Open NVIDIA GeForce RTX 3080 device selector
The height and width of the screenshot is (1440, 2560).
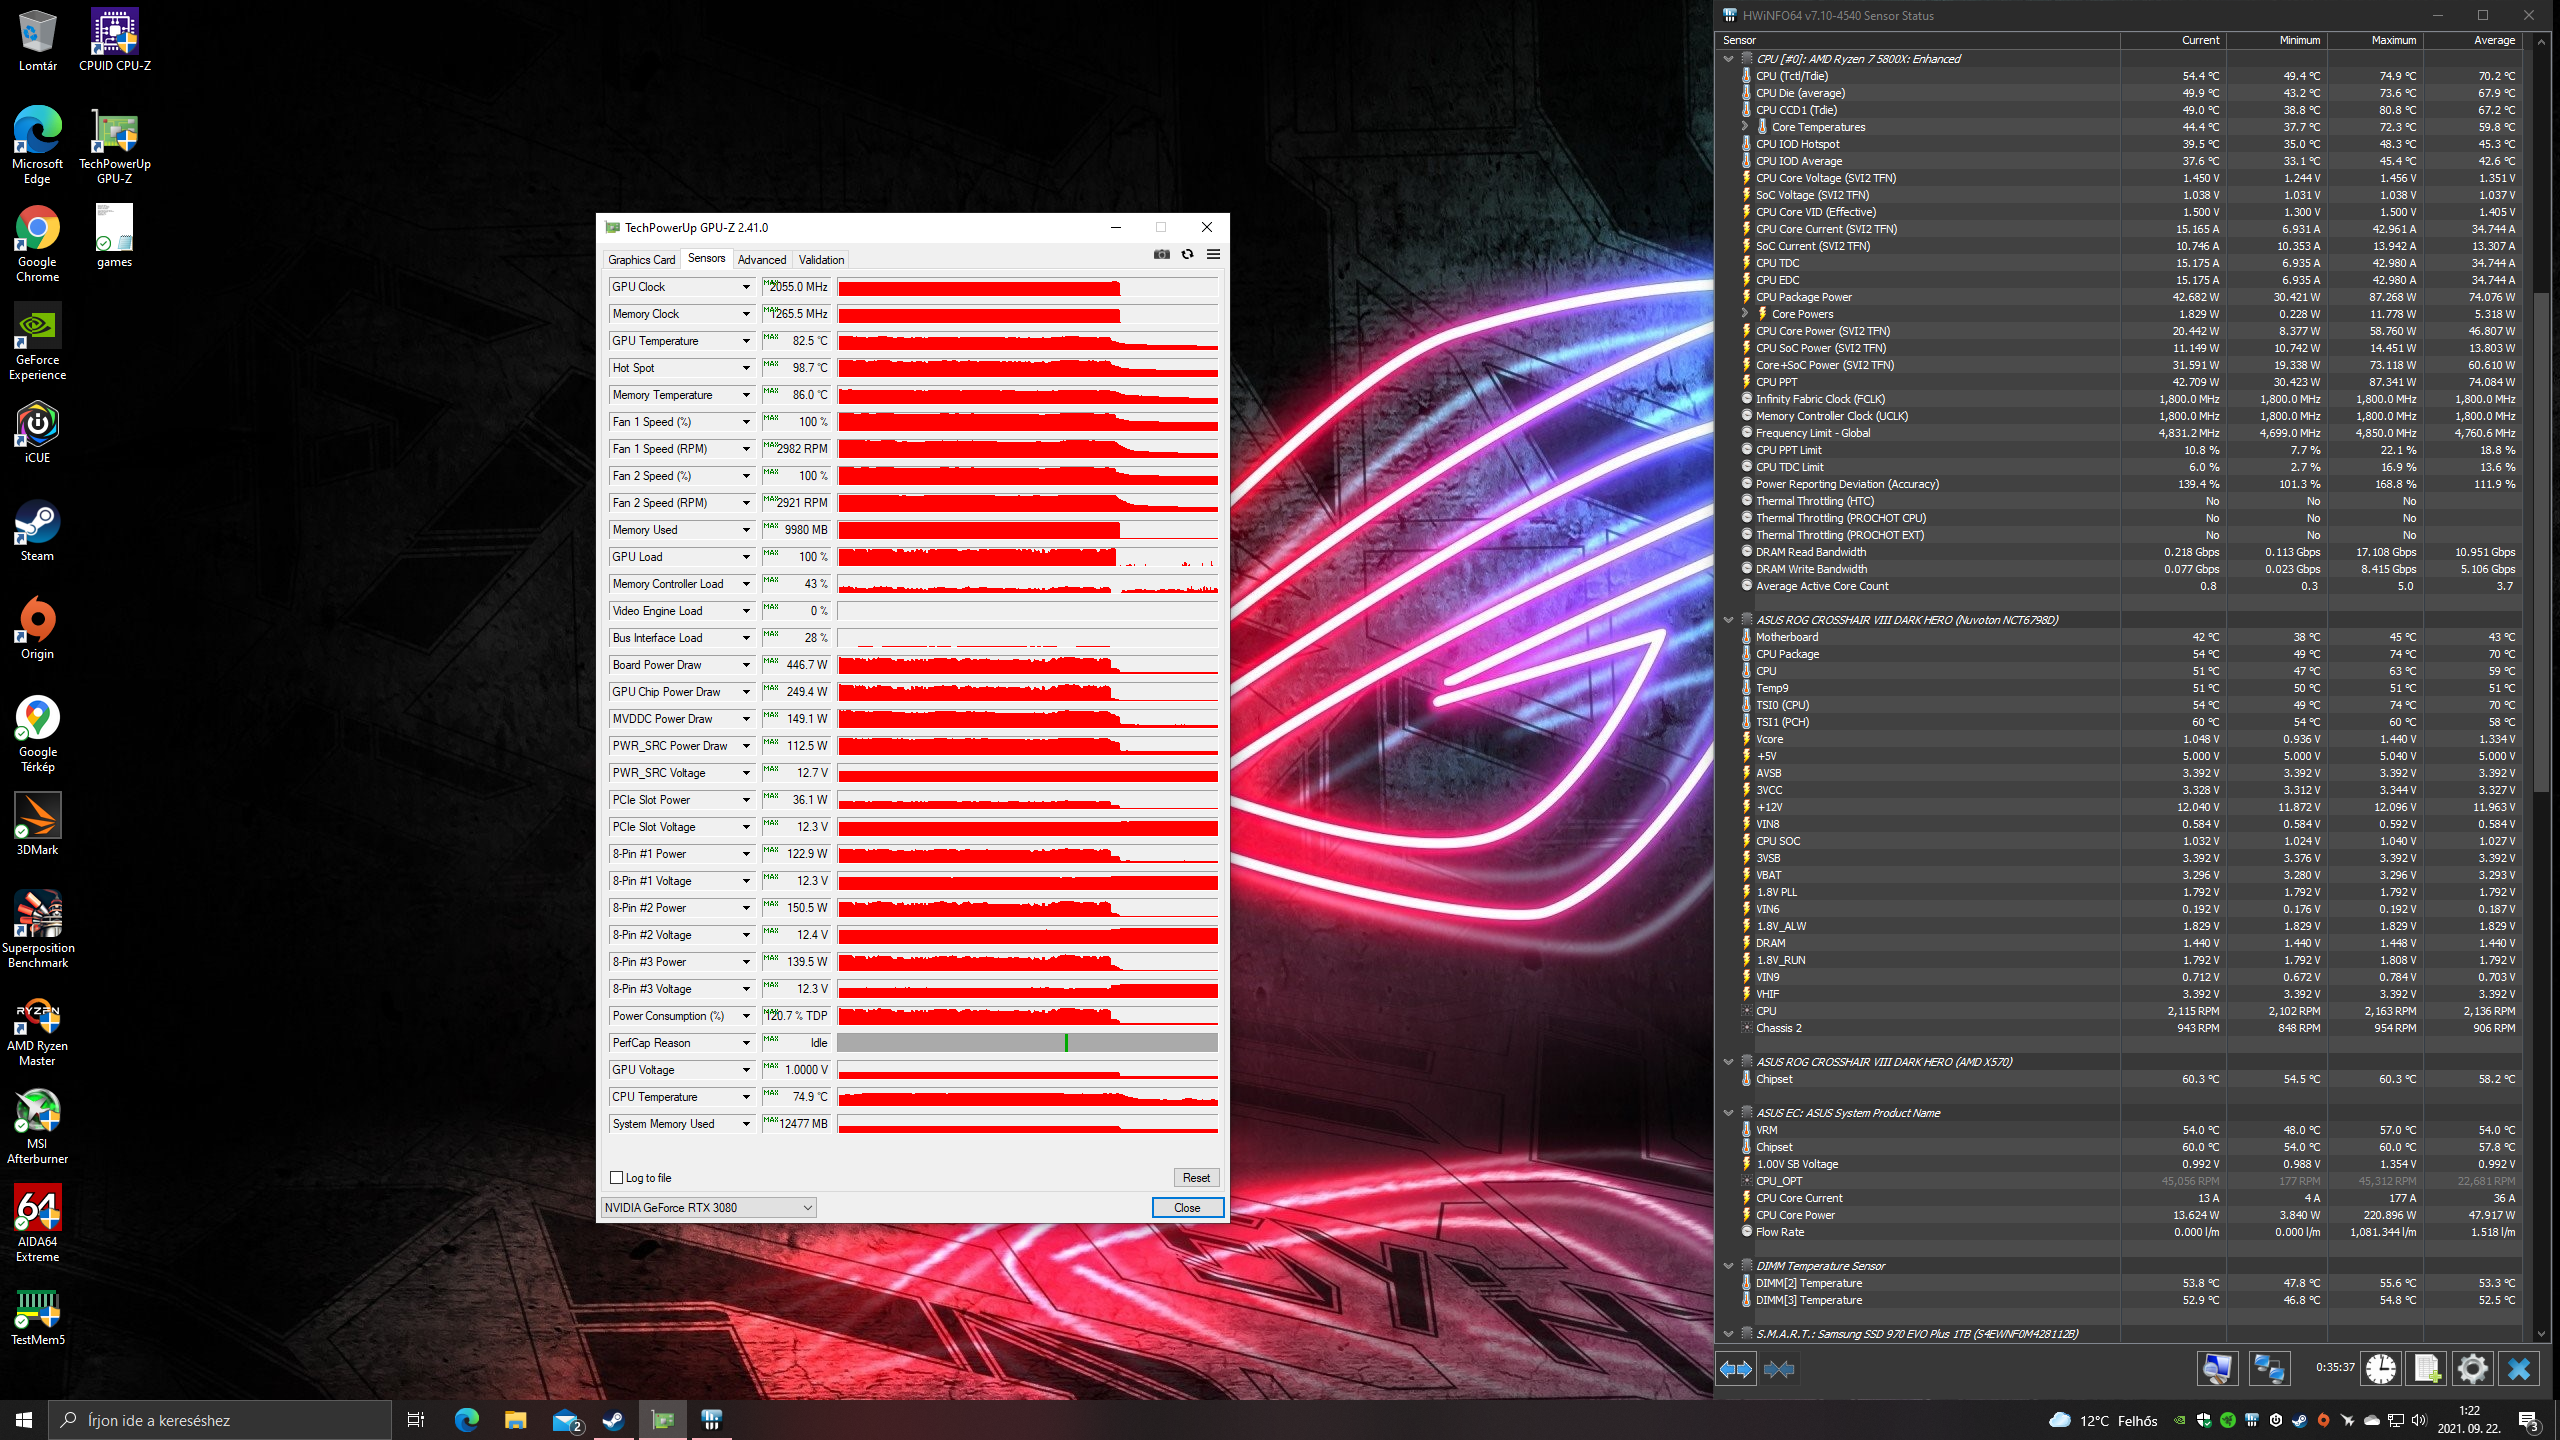coord(709,1208)
